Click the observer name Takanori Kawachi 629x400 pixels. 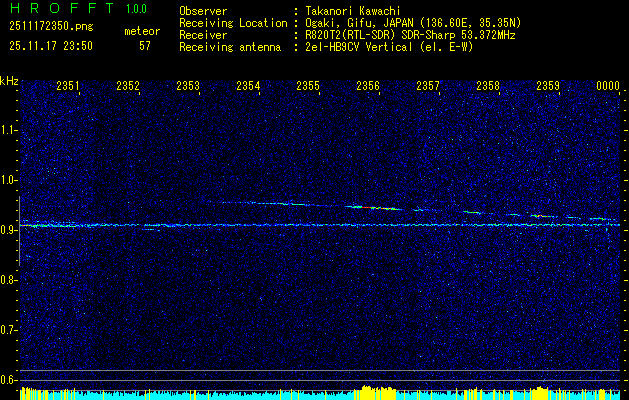pyautogui.click(x=352, y=11)
